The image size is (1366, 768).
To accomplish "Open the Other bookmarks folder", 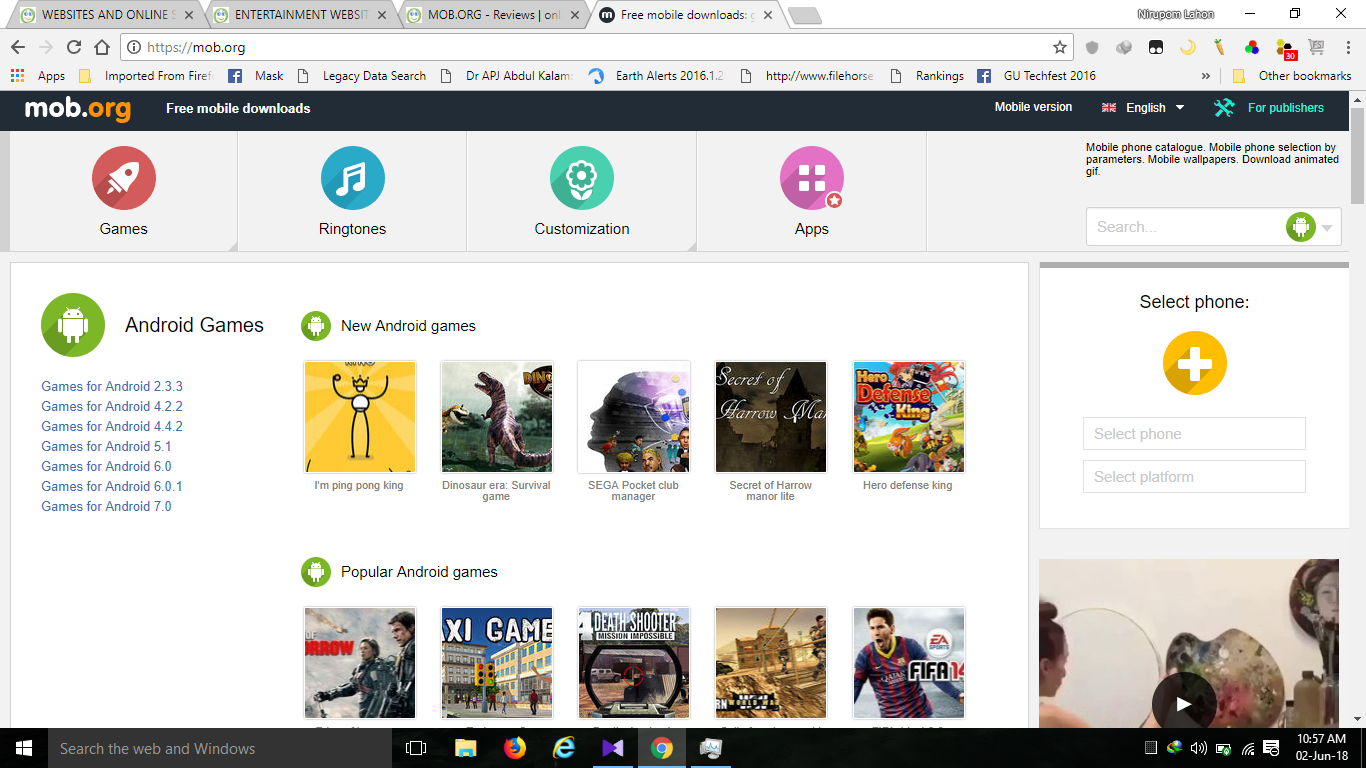I will pyautogui.click(x=1292, y=76).
